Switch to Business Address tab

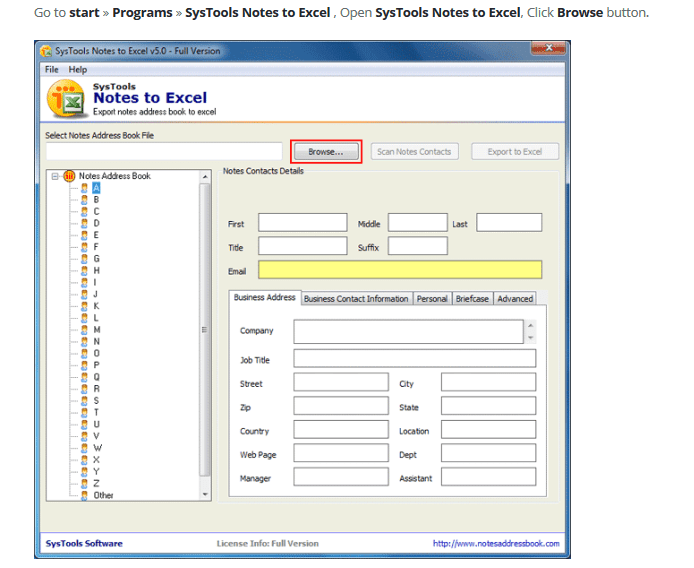pos(265,298)
